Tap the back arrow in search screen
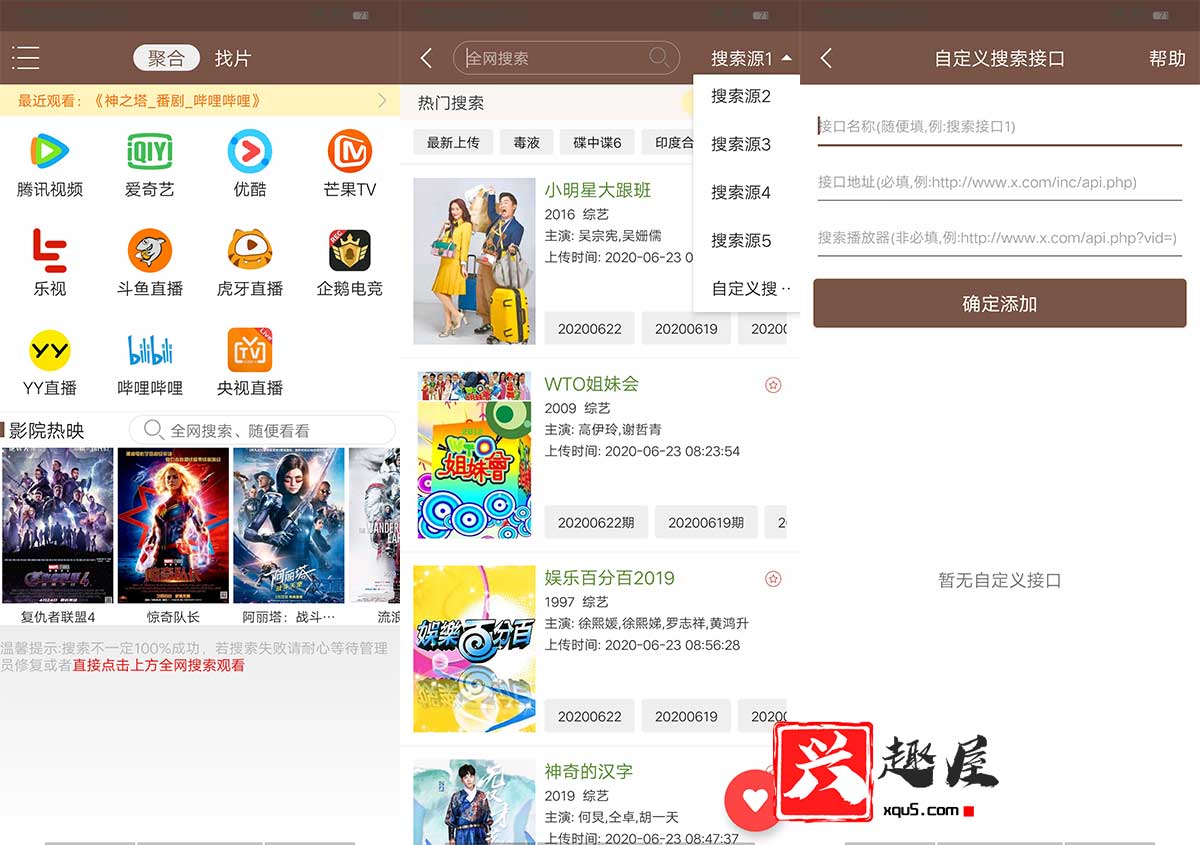Image resolution: width=1200 pixels, height=845 pixels. point(426,58)
